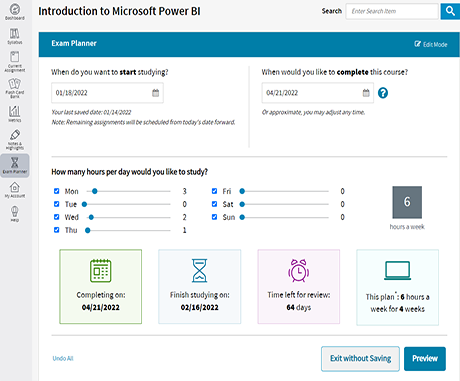Click the start date field 01/18/2022

[107, 93]
